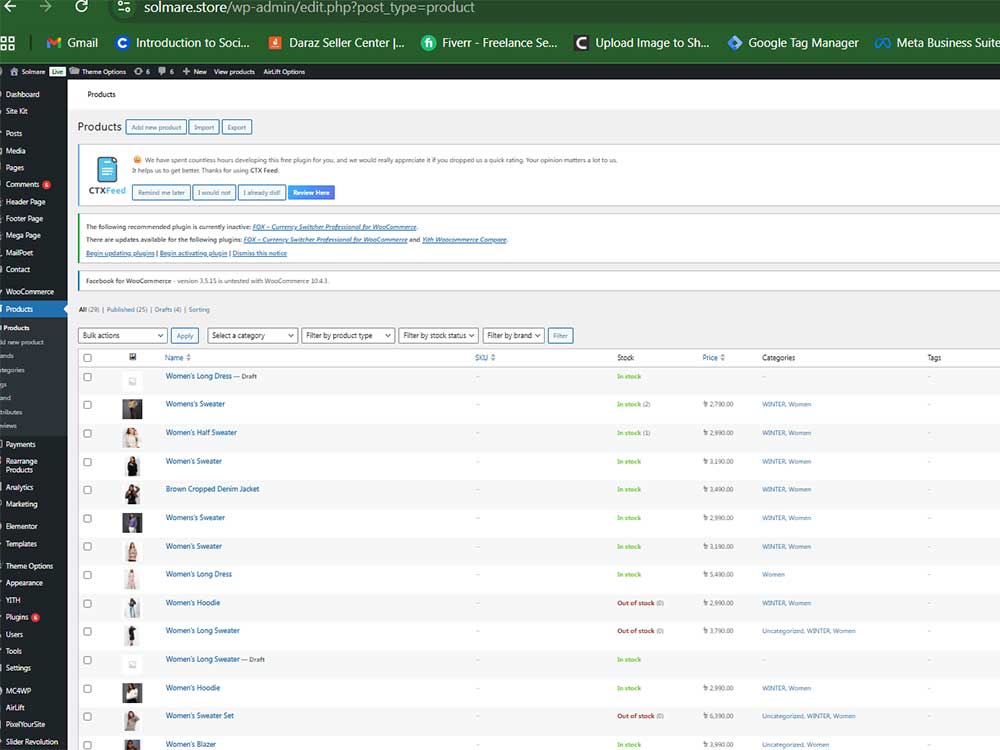Go back with the browser back arrow
Screen dimensions: 1000x750
click(x=10, y=7)
